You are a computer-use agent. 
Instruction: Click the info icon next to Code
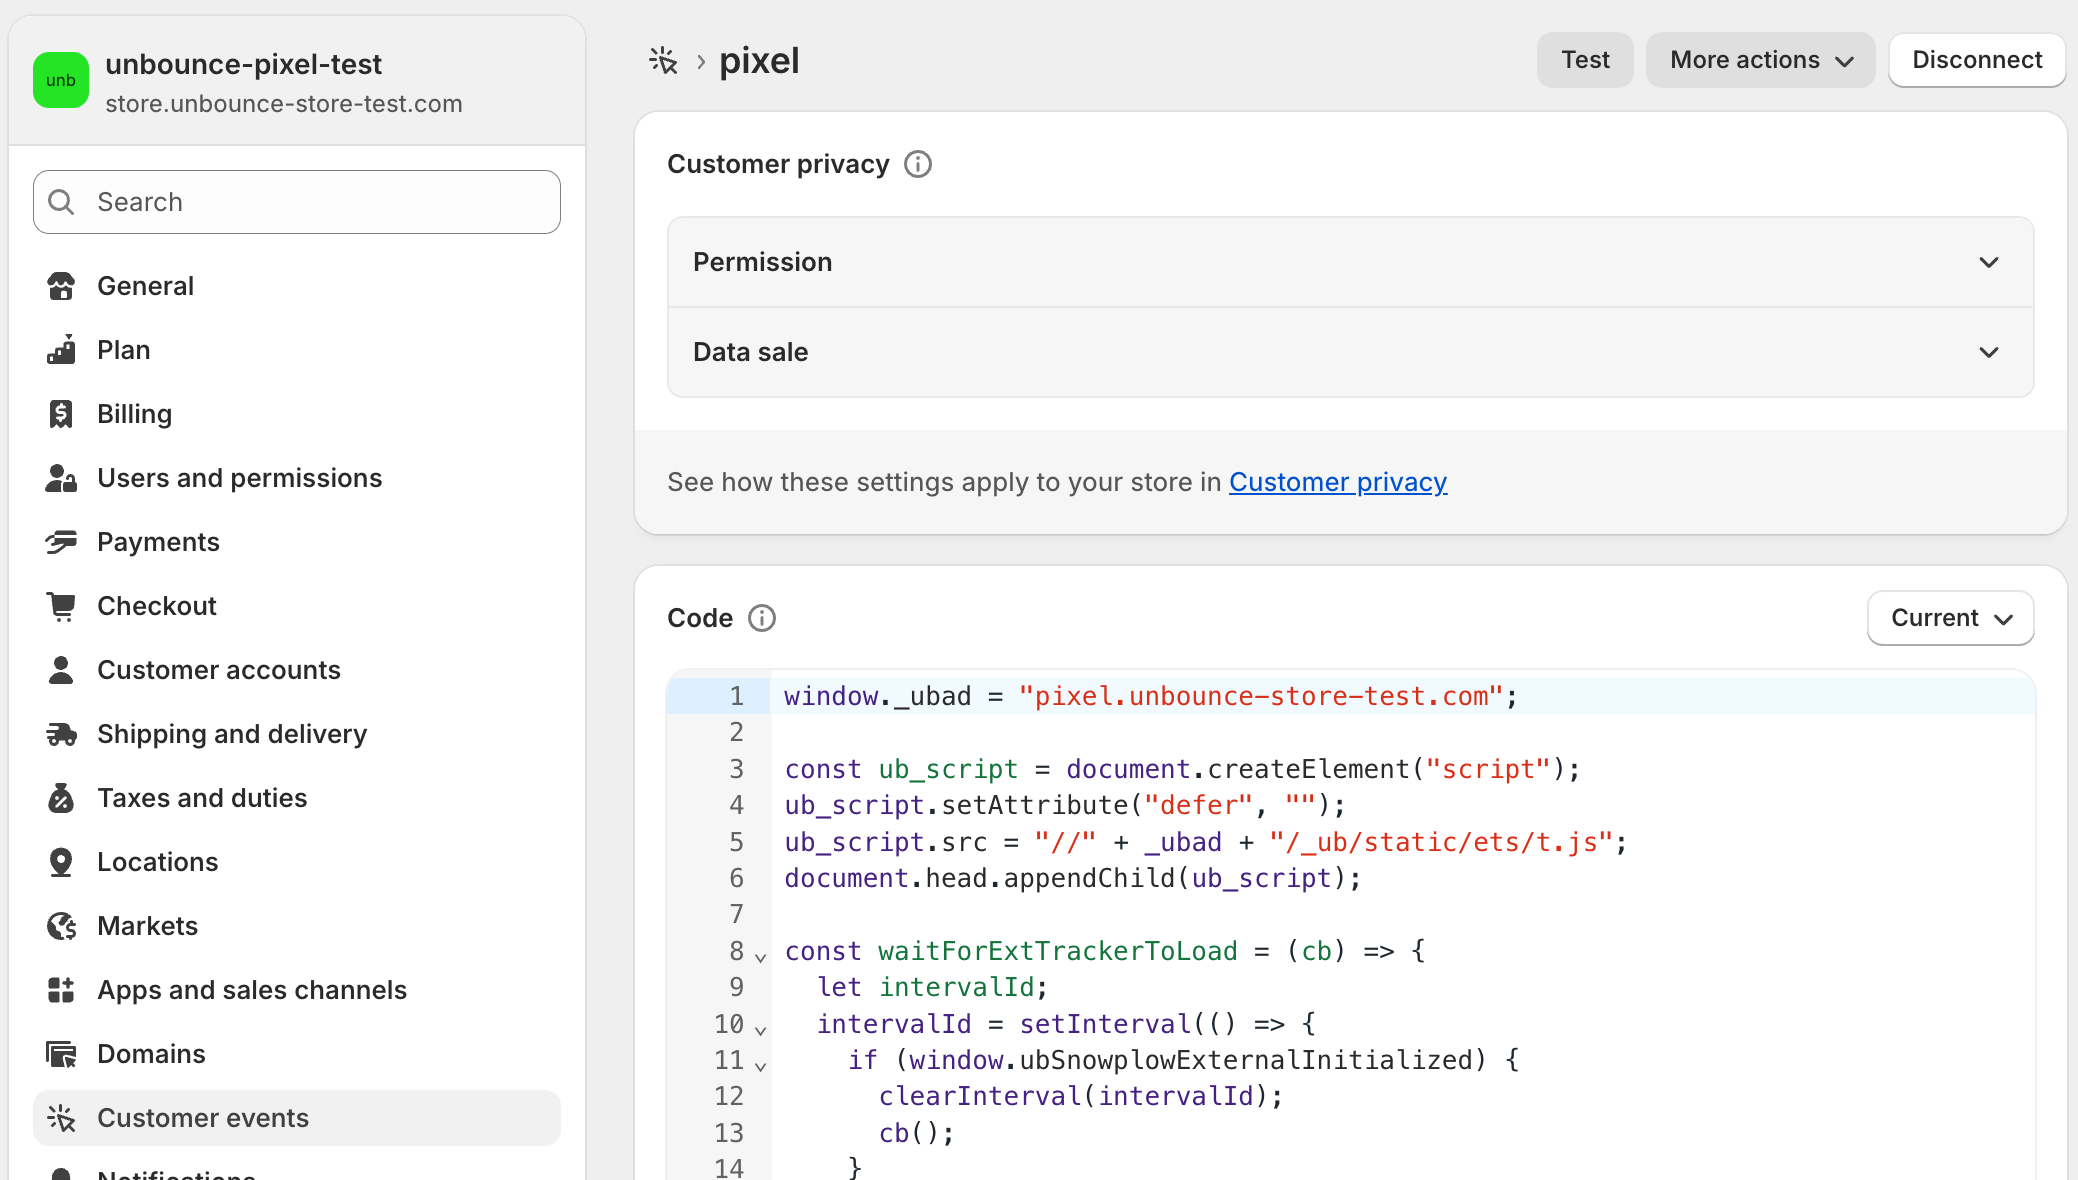(762, 618)
